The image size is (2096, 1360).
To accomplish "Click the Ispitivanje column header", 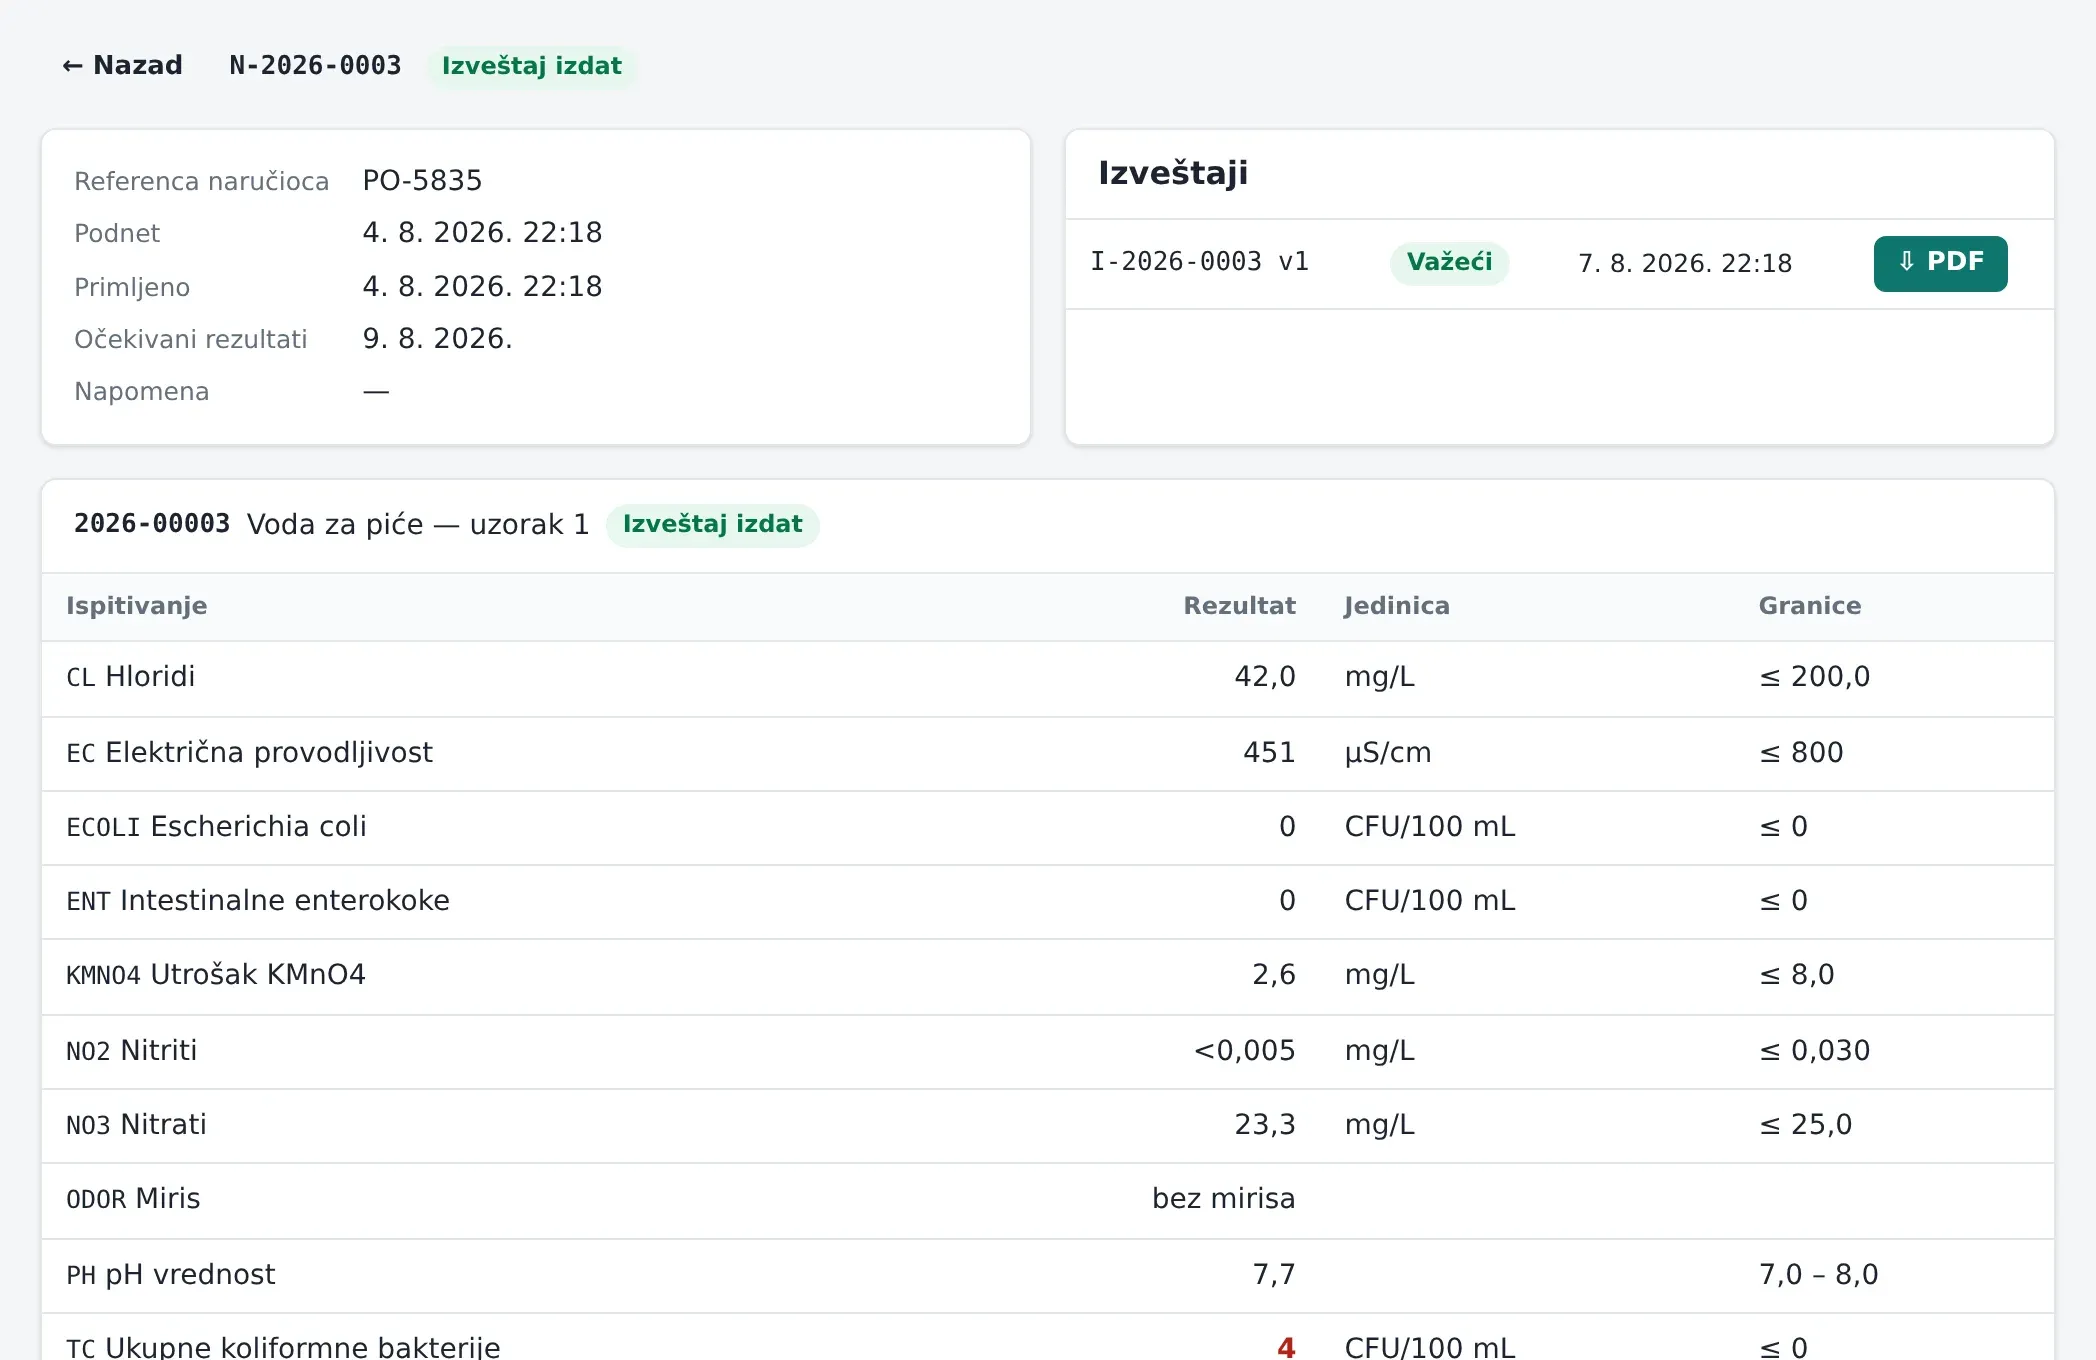I will point(137,606).
